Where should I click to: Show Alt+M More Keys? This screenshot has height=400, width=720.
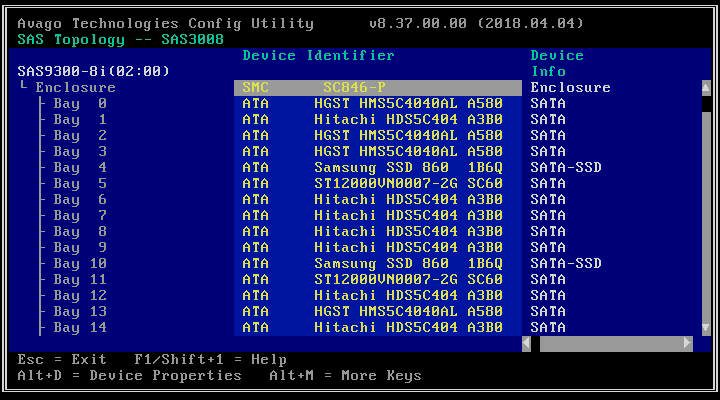(345, 376)
